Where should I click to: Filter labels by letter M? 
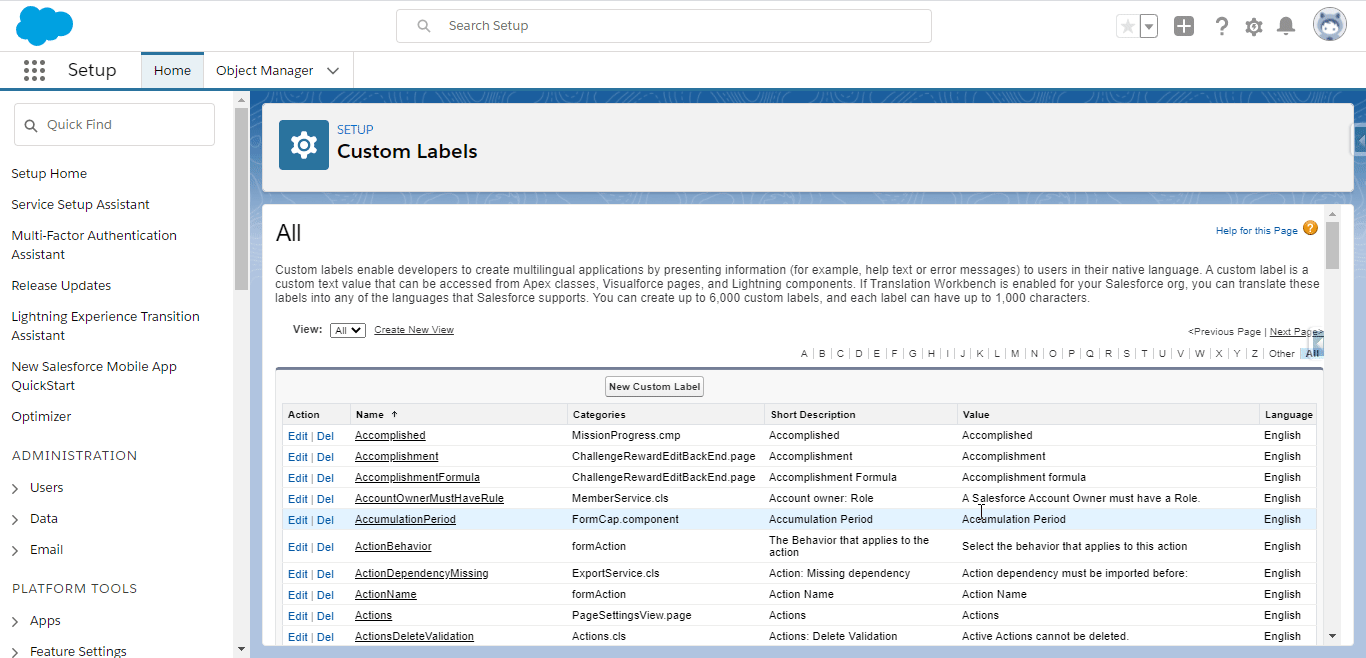point(1015,354)
